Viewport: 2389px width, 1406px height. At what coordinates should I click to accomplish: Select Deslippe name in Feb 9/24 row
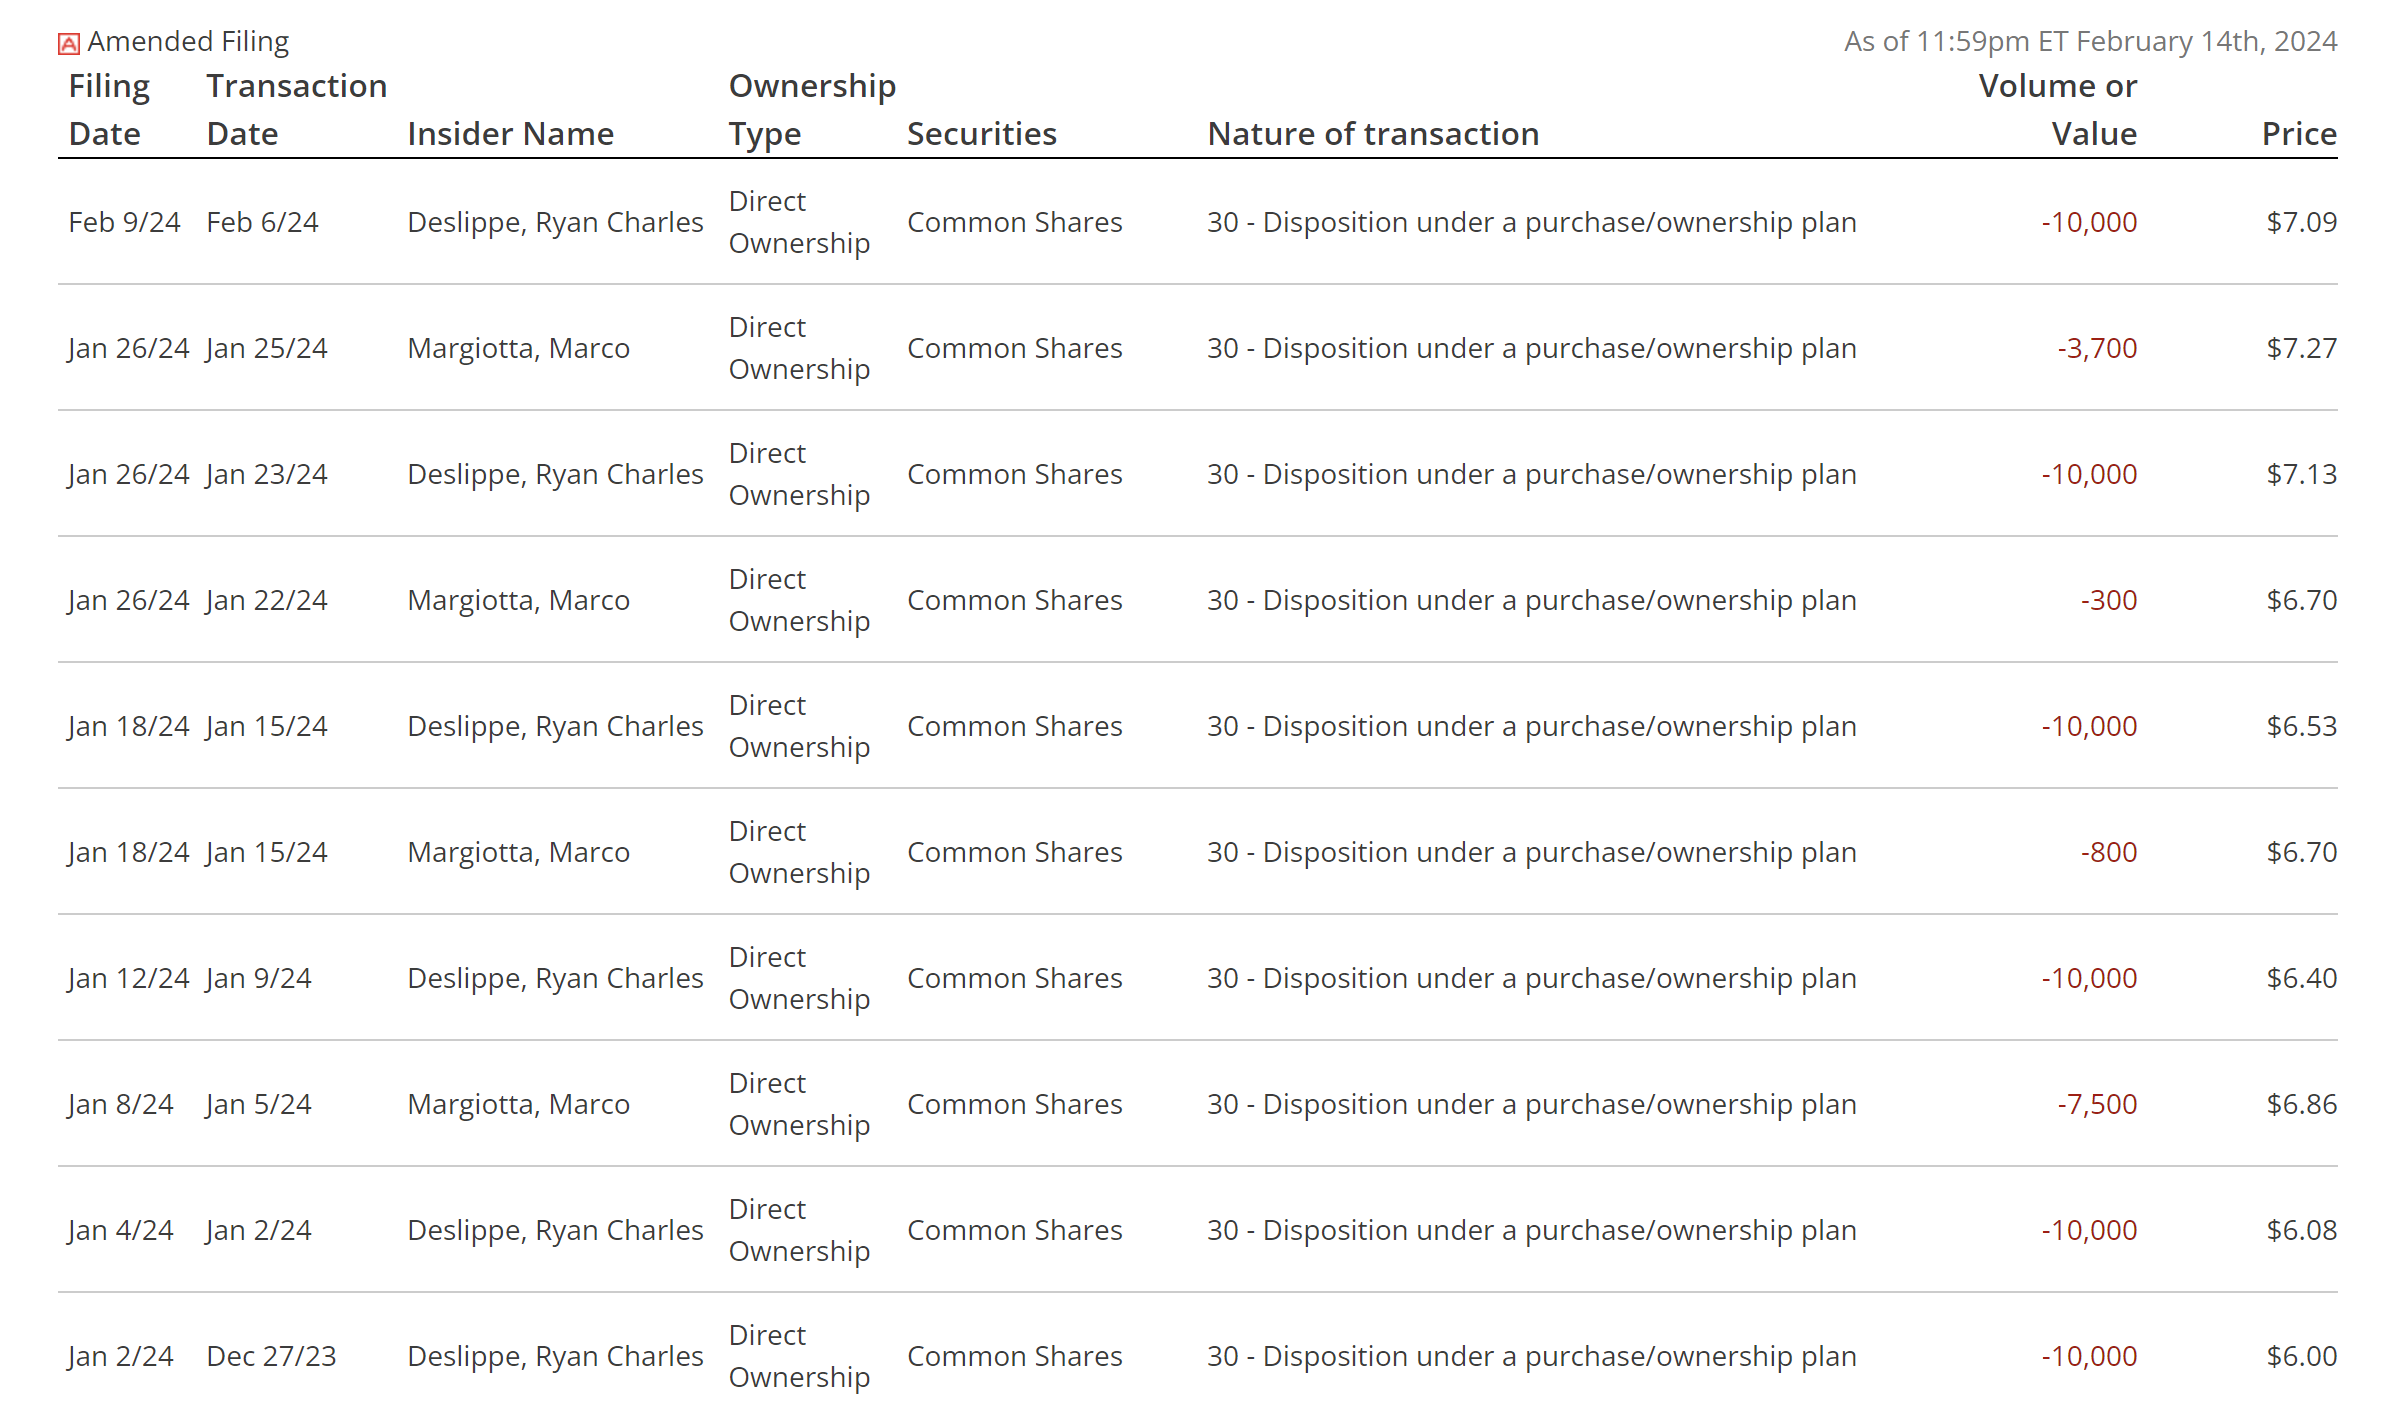coord(555,222)
